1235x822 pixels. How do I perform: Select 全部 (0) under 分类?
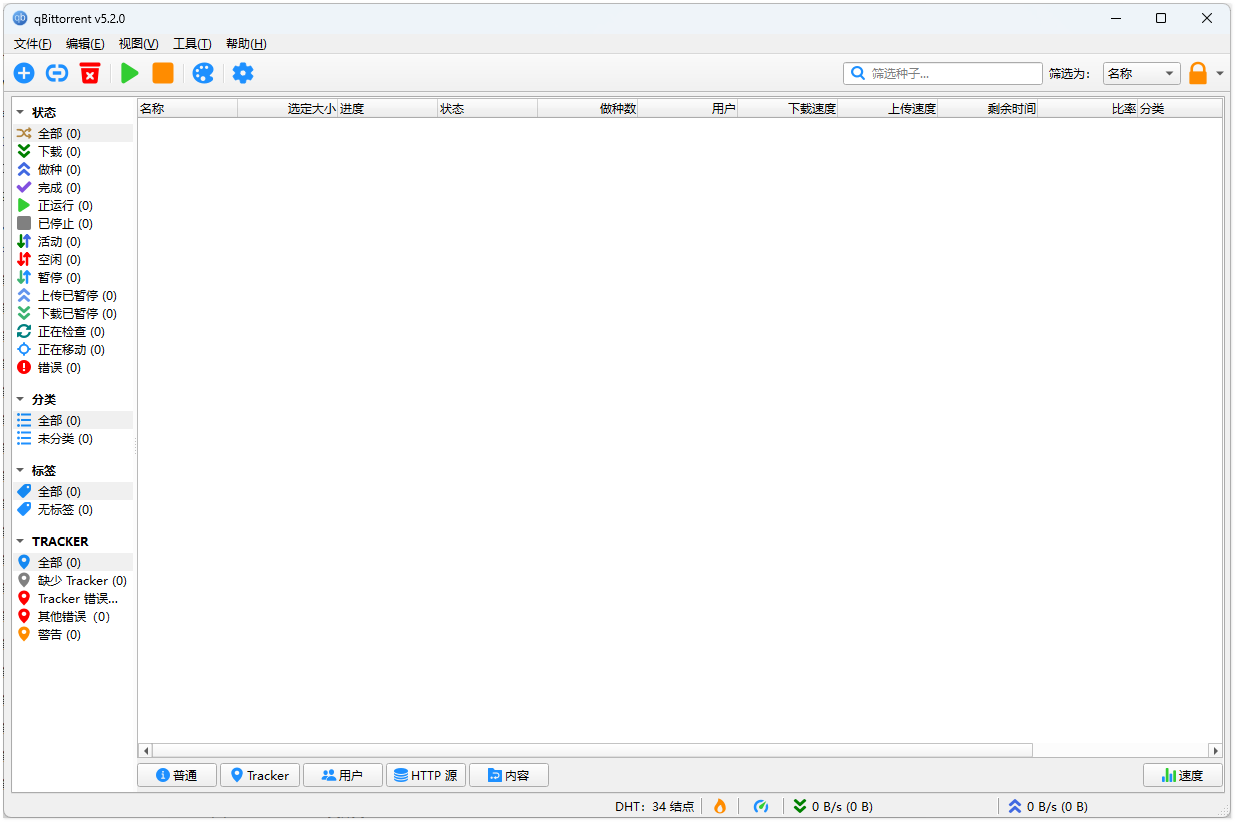[73, 420]
